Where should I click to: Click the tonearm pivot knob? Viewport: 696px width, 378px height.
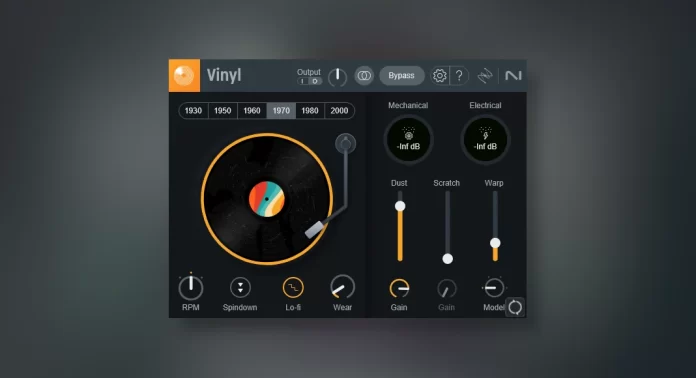click(x=345, y=144)
